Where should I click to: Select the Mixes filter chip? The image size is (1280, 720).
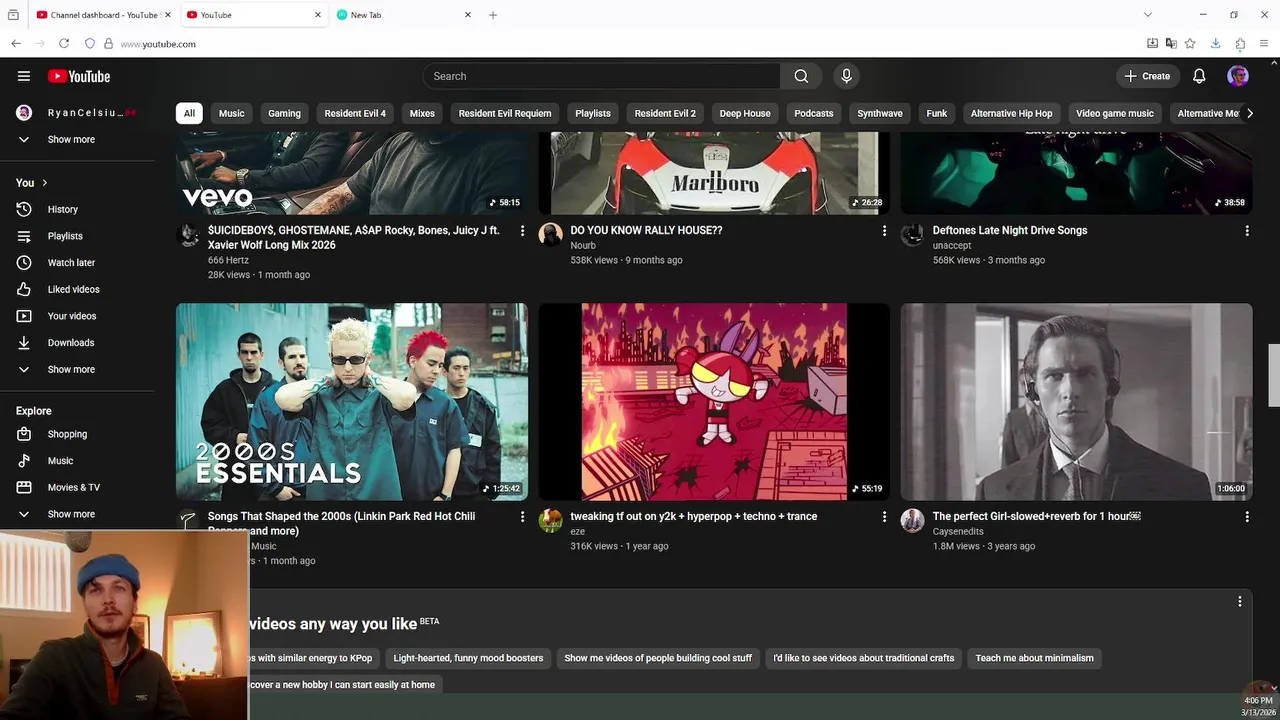[422, 113]
